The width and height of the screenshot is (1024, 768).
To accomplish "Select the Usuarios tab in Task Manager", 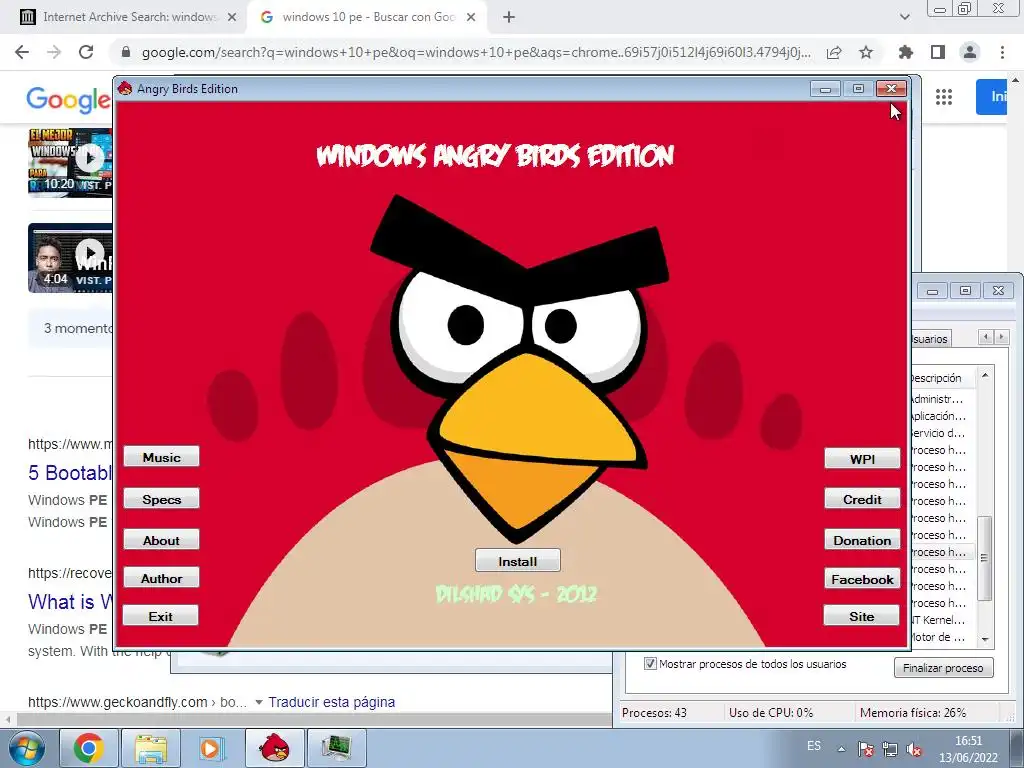I will click(930, 338).
